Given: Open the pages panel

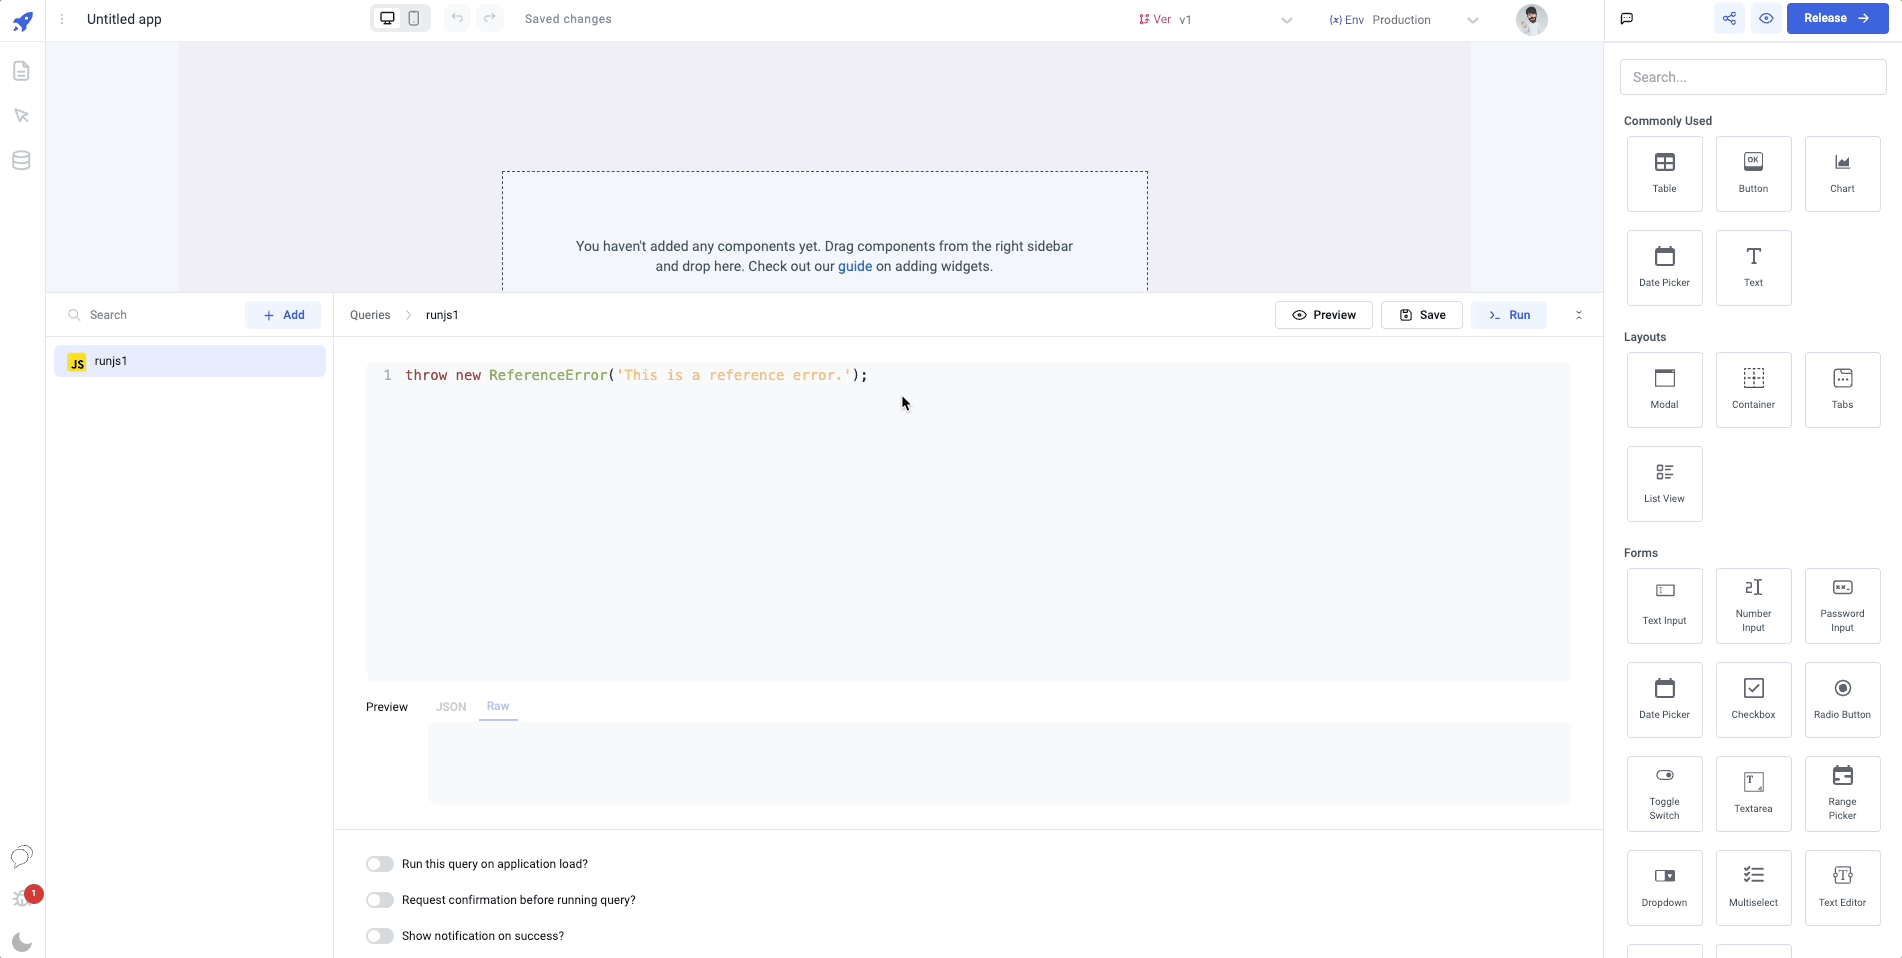Looking at the screenshot, I should pos(22,70).
